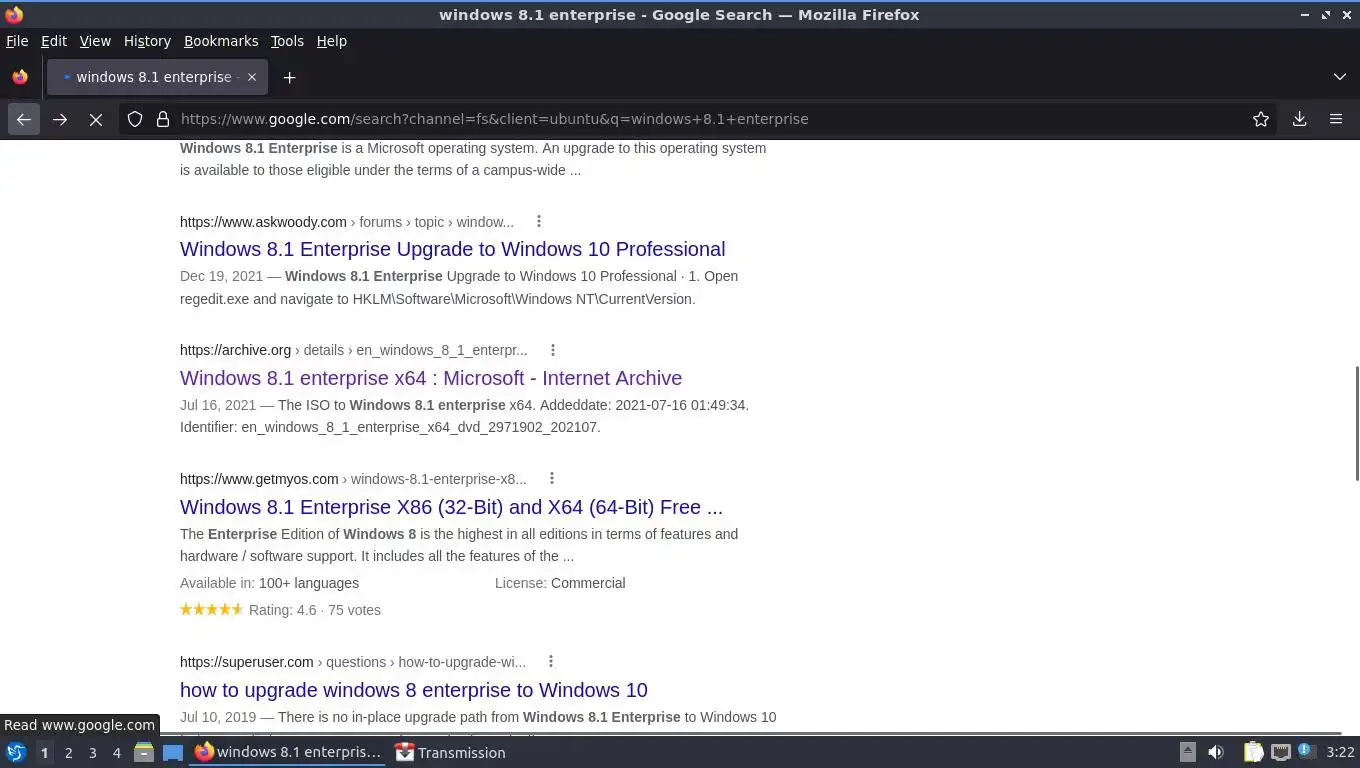Open the File menu
The width and height of the screenshot is (1360, 768).
pos(17,41)
